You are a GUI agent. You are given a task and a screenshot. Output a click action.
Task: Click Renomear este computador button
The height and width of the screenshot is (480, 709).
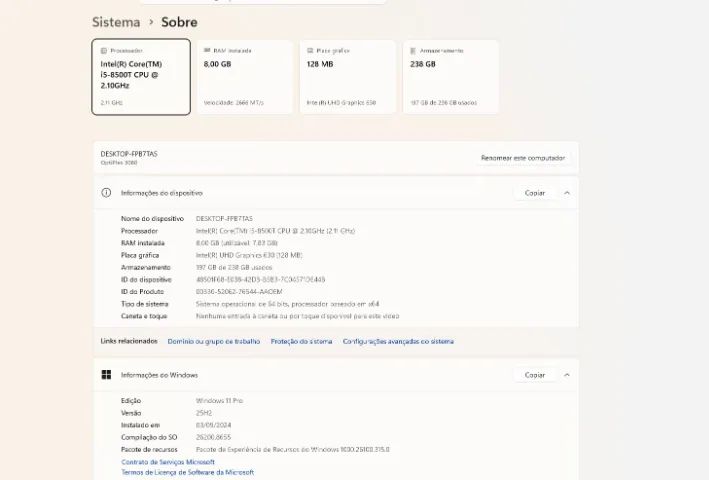tap(523, 158)
